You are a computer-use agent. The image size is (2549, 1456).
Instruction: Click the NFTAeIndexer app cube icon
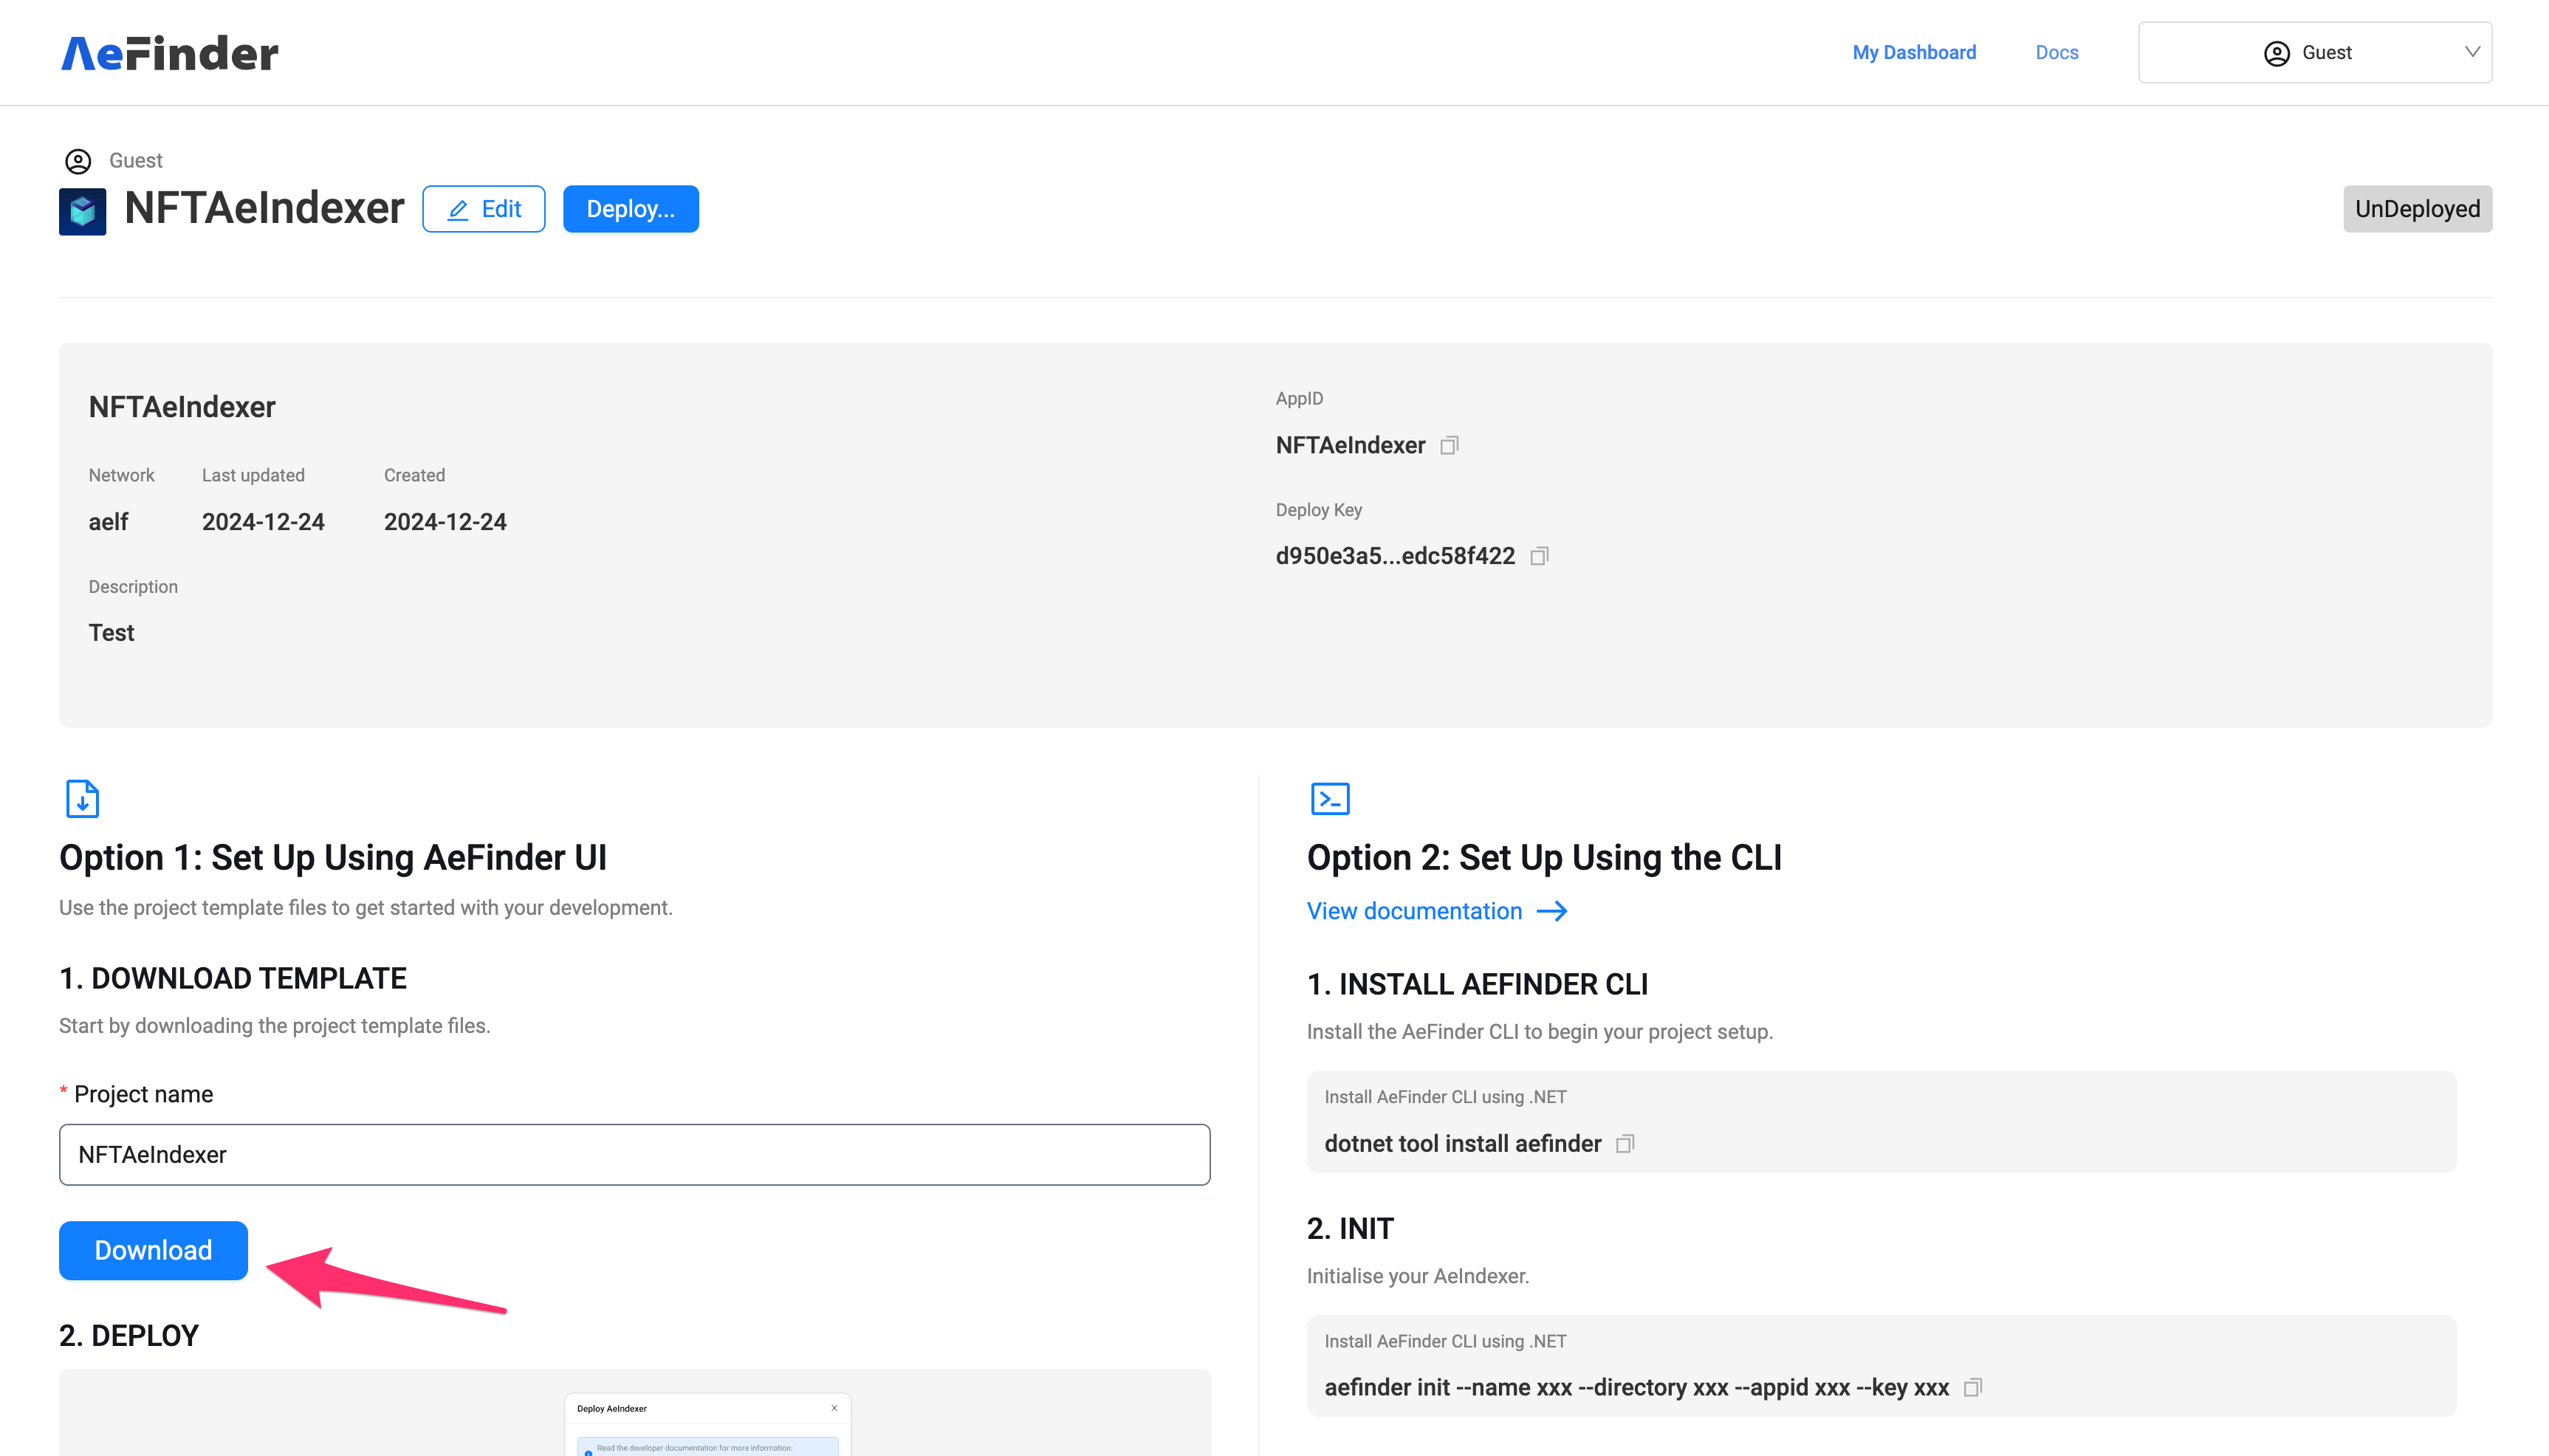(x=82, y=211)
